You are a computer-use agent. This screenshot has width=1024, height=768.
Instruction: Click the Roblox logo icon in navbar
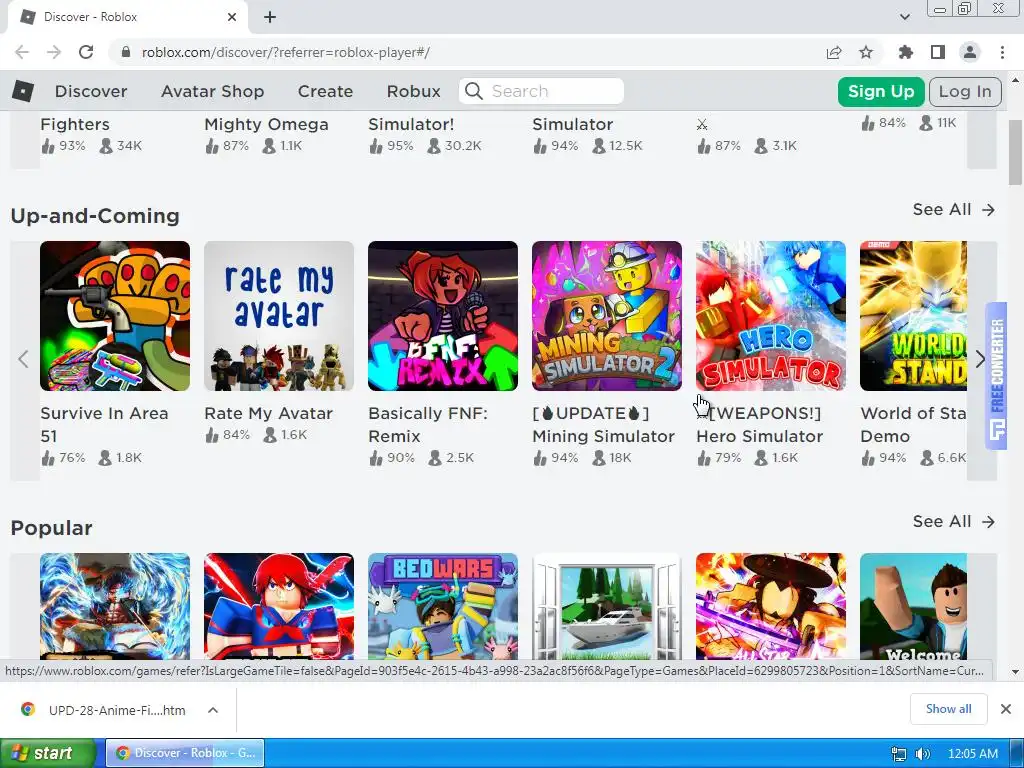pyautogui.click(x=23, y=91)
